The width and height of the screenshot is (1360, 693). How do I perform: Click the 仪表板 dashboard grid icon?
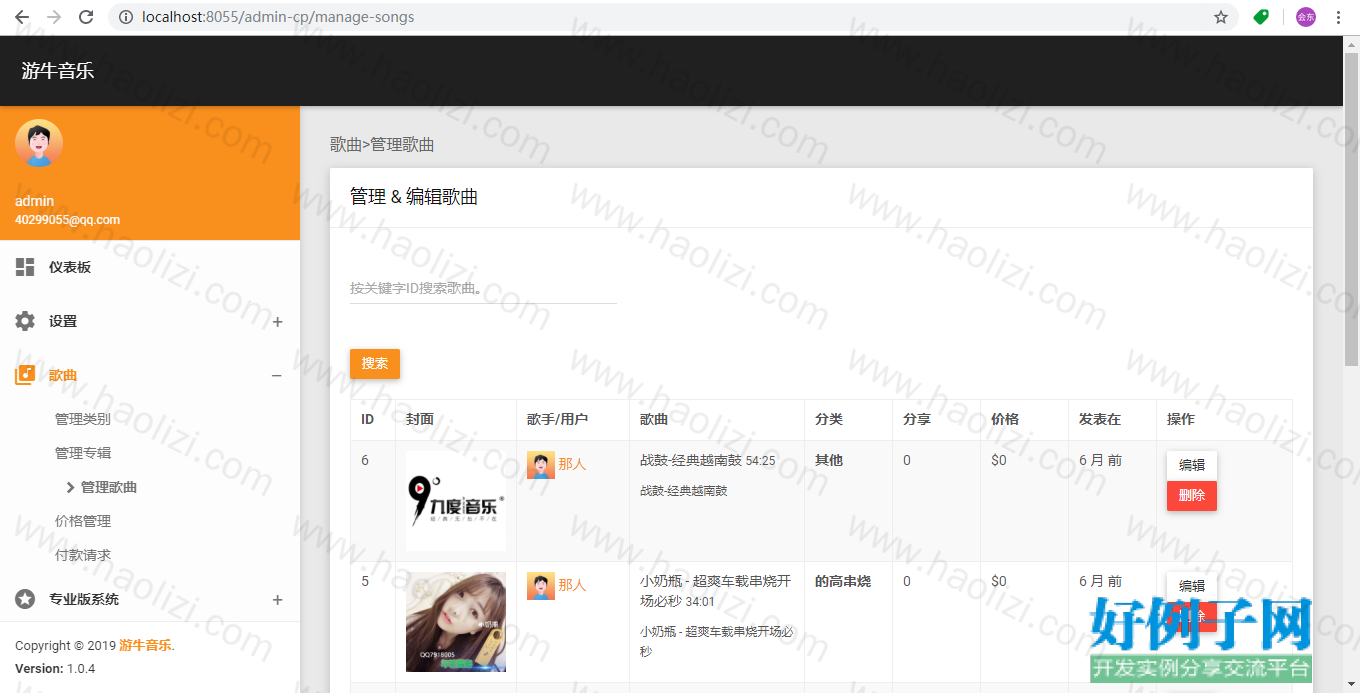click(25, 267)
